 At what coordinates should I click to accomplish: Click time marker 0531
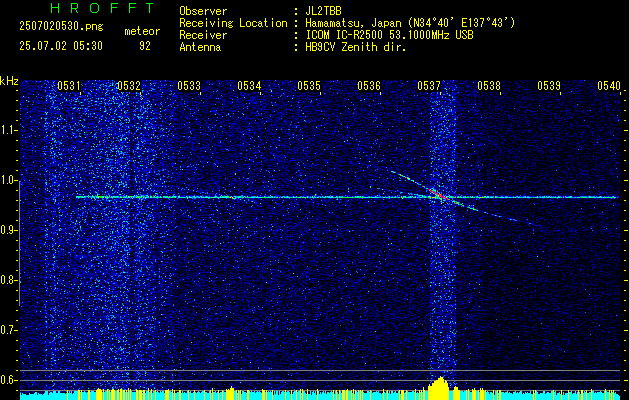pyautogui.click(x=69, y=85)
